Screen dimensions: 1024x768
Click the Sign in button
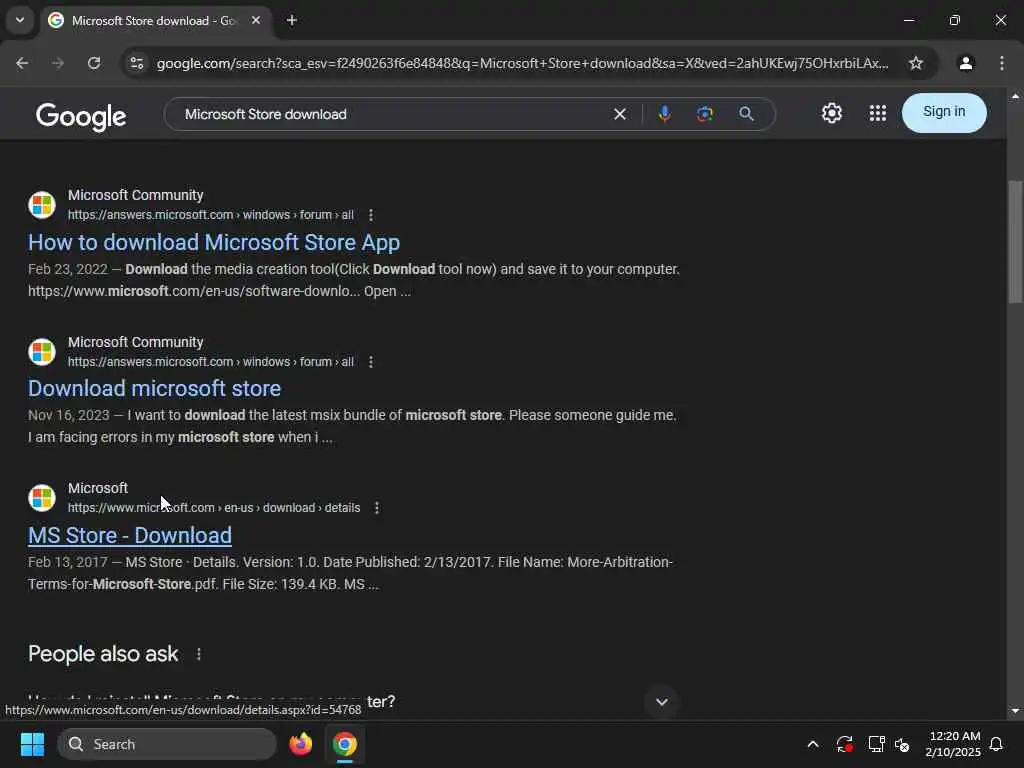944,112
